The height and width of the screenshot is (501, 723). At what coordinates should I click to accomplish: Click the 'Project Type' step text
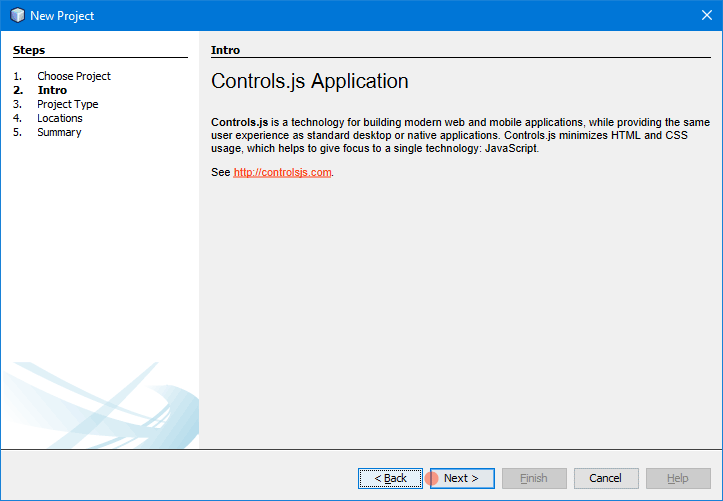(x=68, y=104)
